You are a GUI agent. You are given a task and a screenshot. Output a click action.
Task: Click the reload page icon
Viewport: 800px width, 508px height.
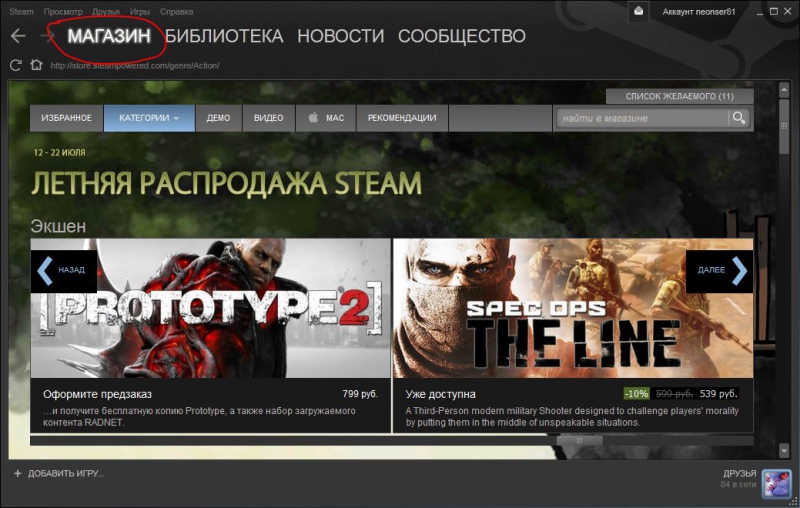pos(15,65)
